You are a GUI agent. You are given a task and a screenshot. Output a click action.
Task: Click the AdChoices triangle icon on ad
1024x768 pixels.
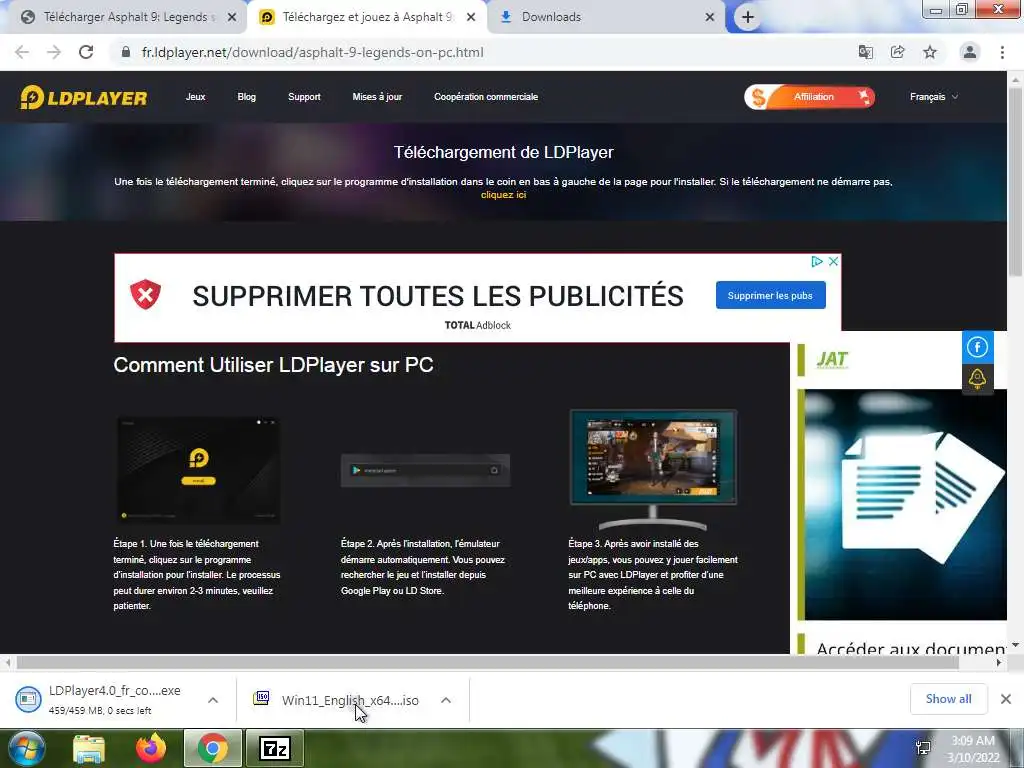(x=816, y=261)
